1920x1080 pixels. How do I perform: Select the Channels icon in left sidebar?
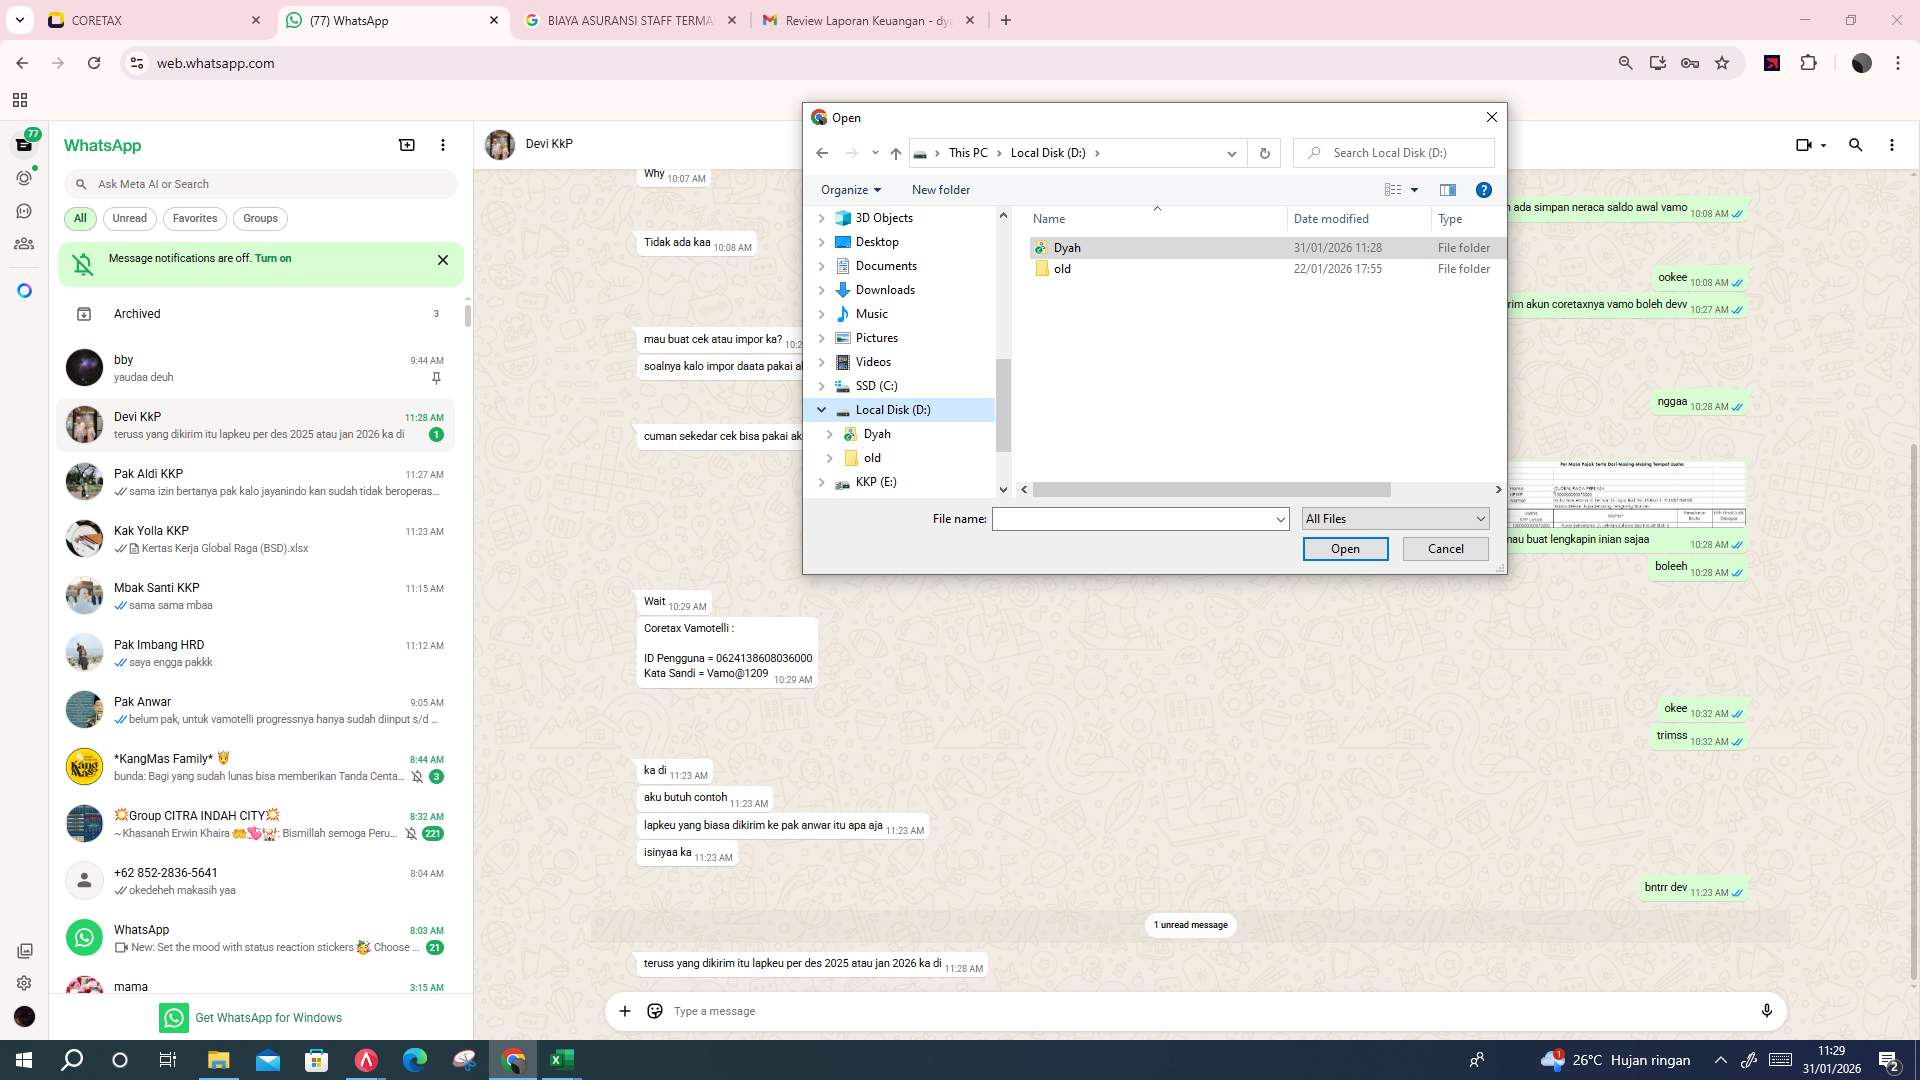(x=24, y=211)
